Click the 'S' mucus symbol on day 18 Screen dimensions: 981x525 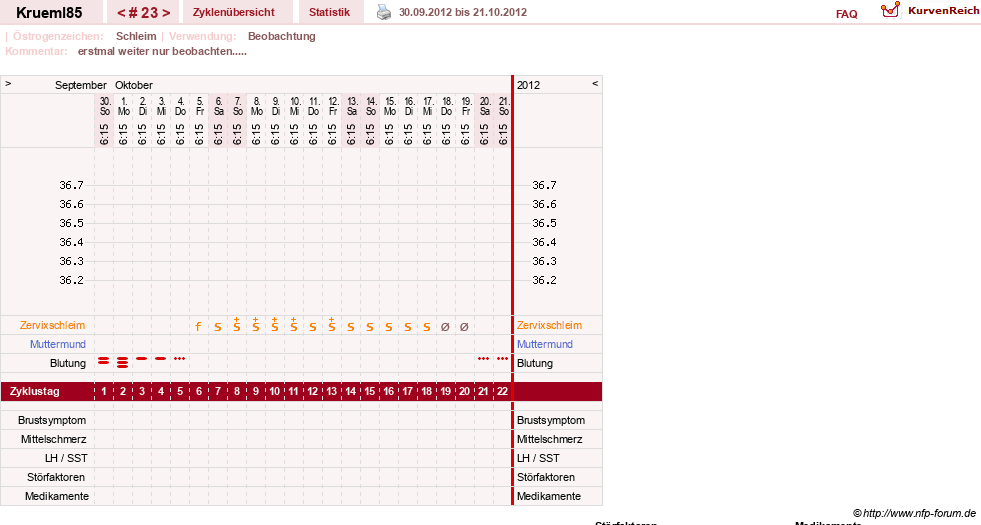[x=427, y=327]
